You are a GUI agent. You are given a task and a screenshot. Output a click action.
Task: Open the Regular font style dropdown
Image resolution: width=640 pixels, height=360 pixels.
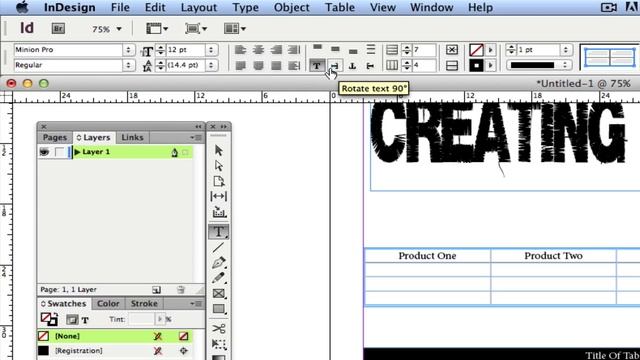point(128,65)
